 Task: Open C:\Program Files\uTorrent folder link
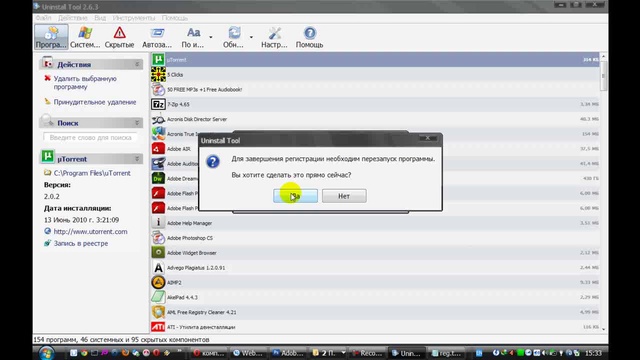point(92,173)
